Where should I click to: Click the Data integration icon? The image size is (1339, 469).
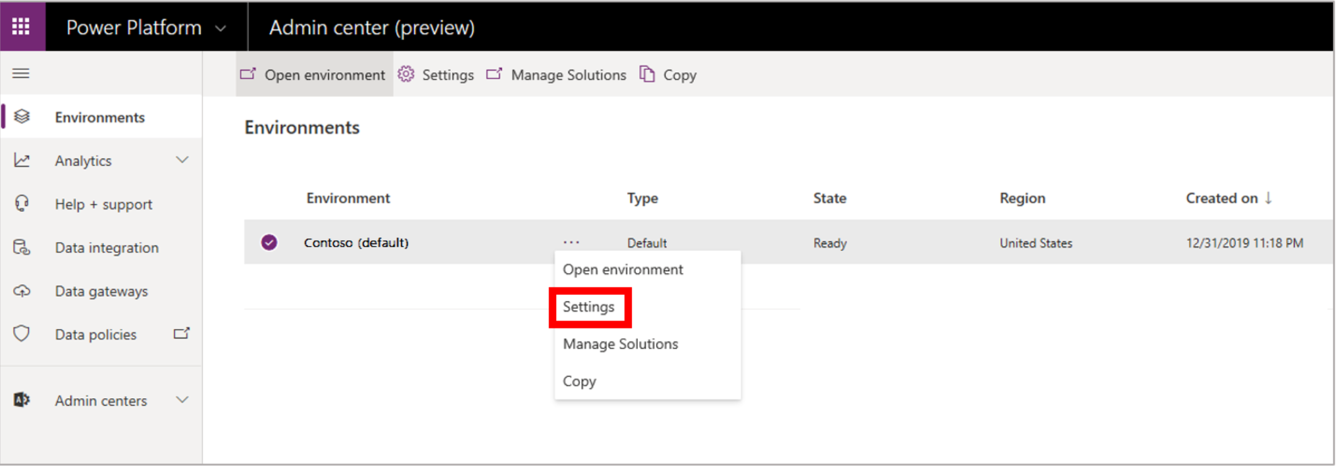[x=22, y=247]
